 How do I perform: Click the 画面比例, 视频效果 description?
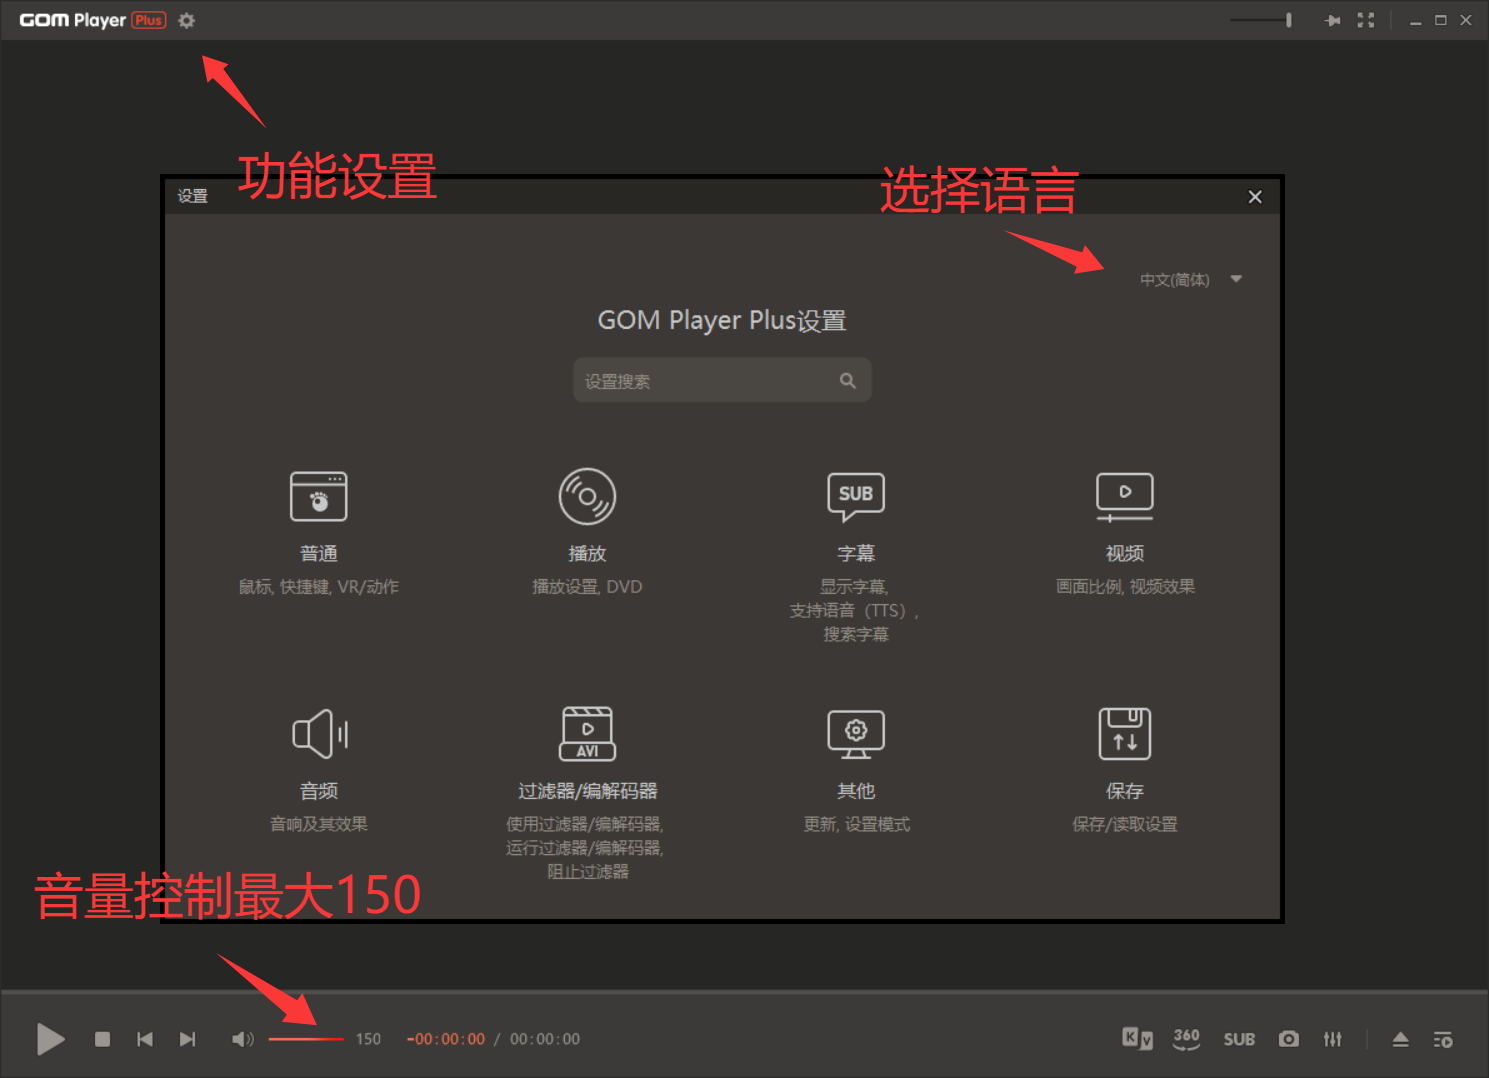click(x=1125, y=587)
